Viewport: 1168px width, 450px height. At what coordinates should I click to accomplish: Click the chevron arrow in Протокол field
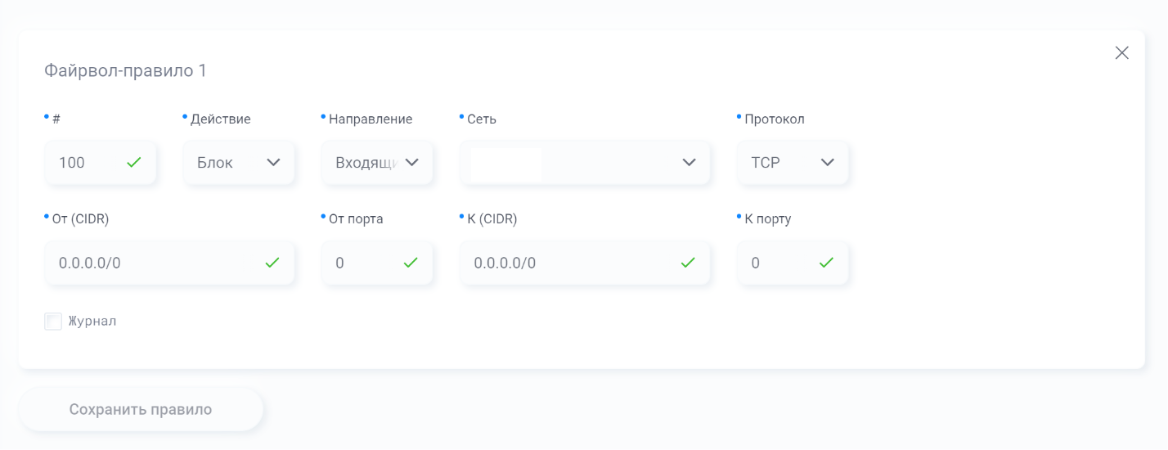coord(828,162)
